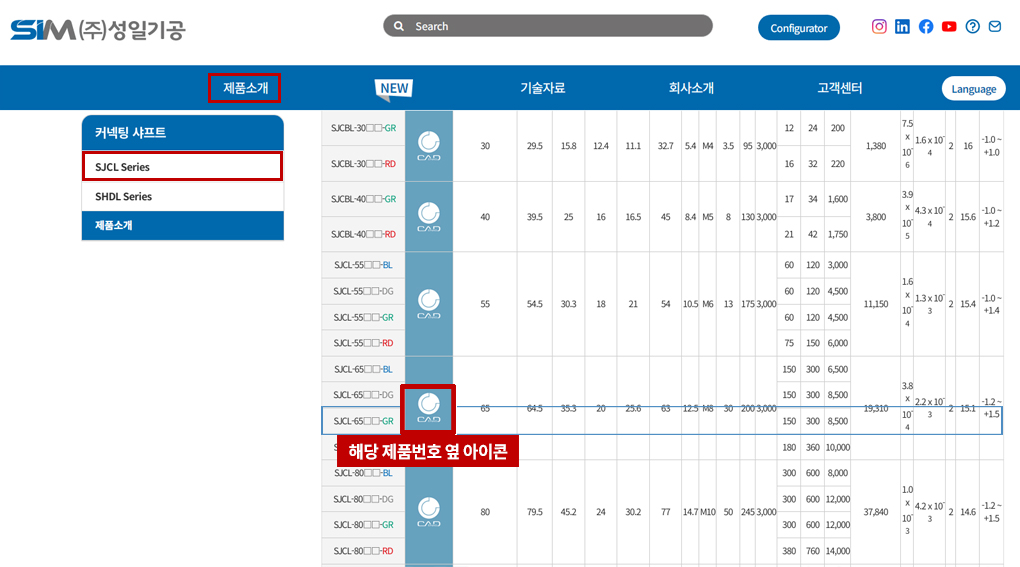Click the Language button
Screen dimensions: 1020x567
coord(973,89)
